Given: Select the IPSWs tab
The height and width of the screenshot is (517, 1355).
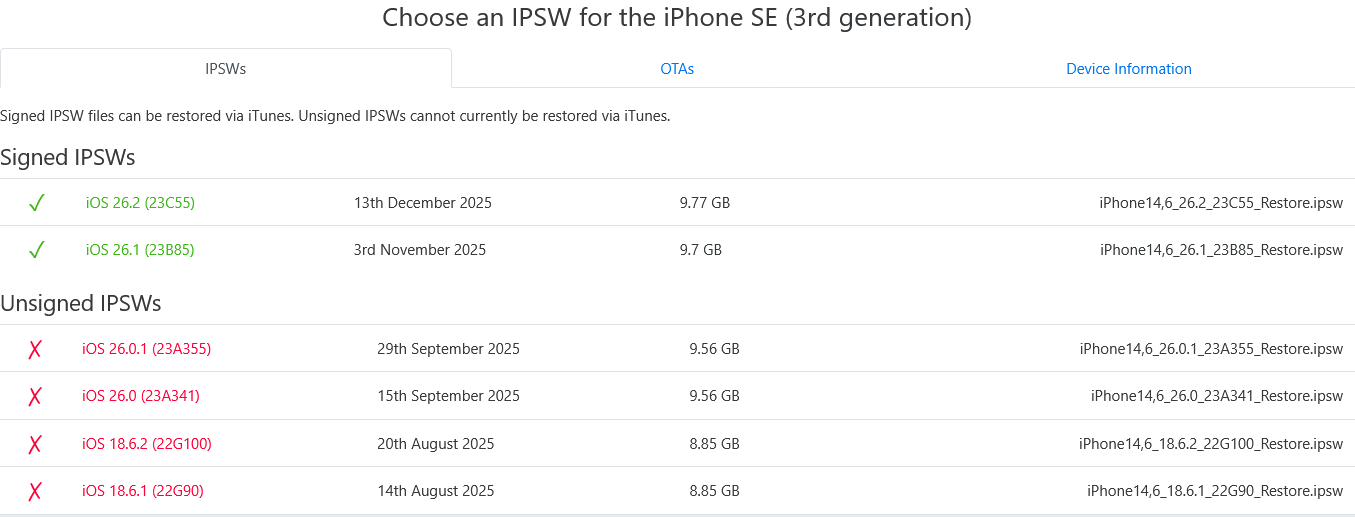Looking at the screenshot, I should click(226, 69).
